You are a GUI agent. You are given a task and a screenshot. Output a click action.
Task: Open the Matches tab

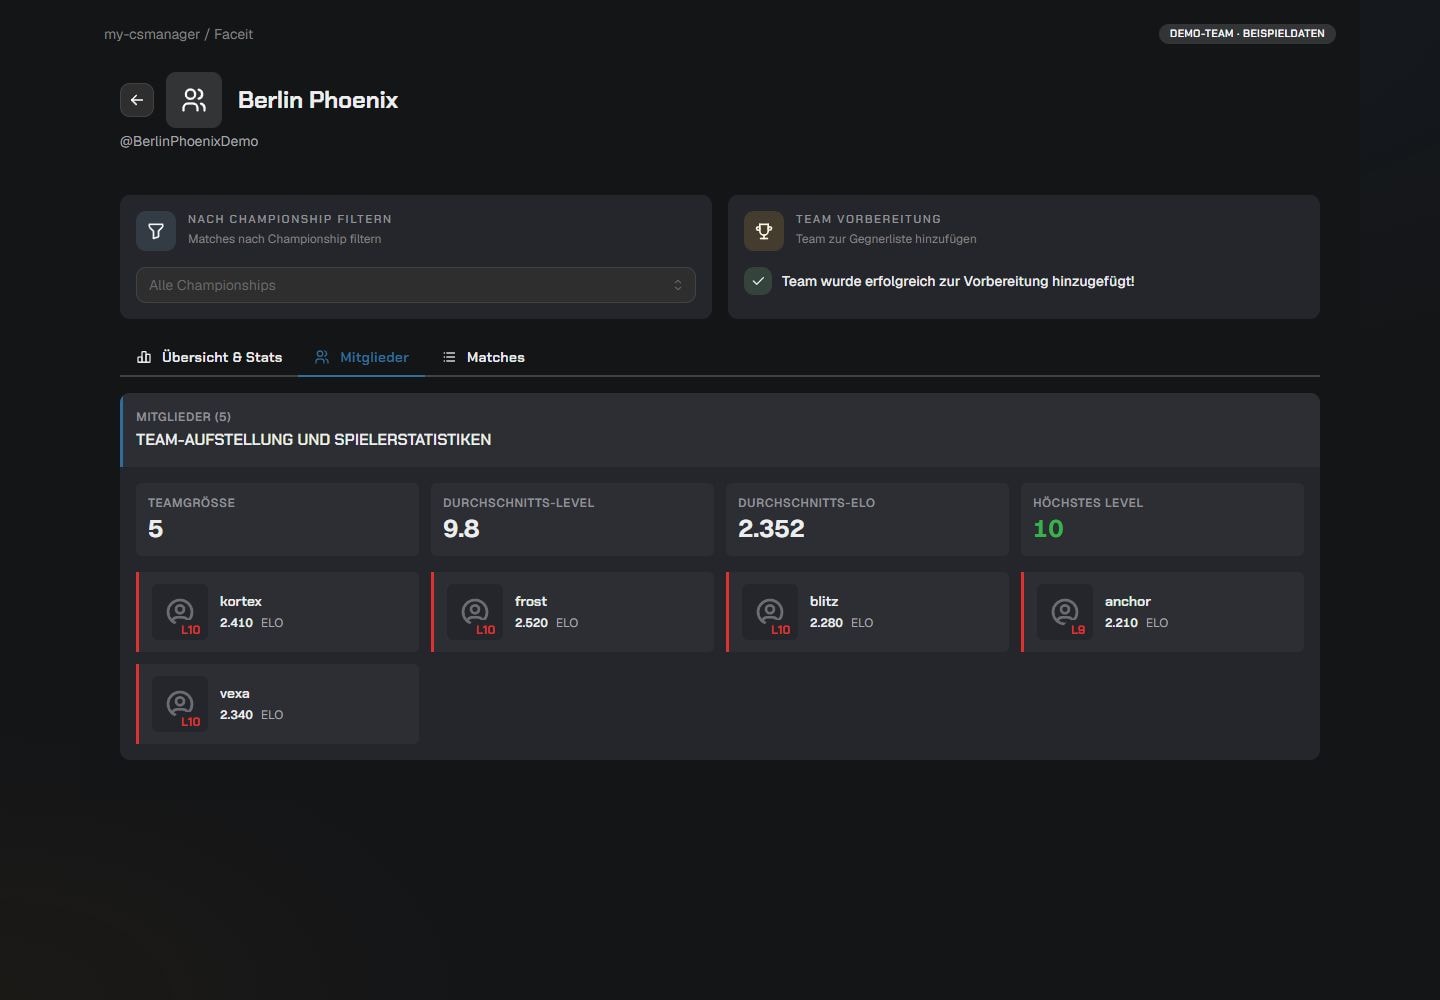[x=483, y=357]
